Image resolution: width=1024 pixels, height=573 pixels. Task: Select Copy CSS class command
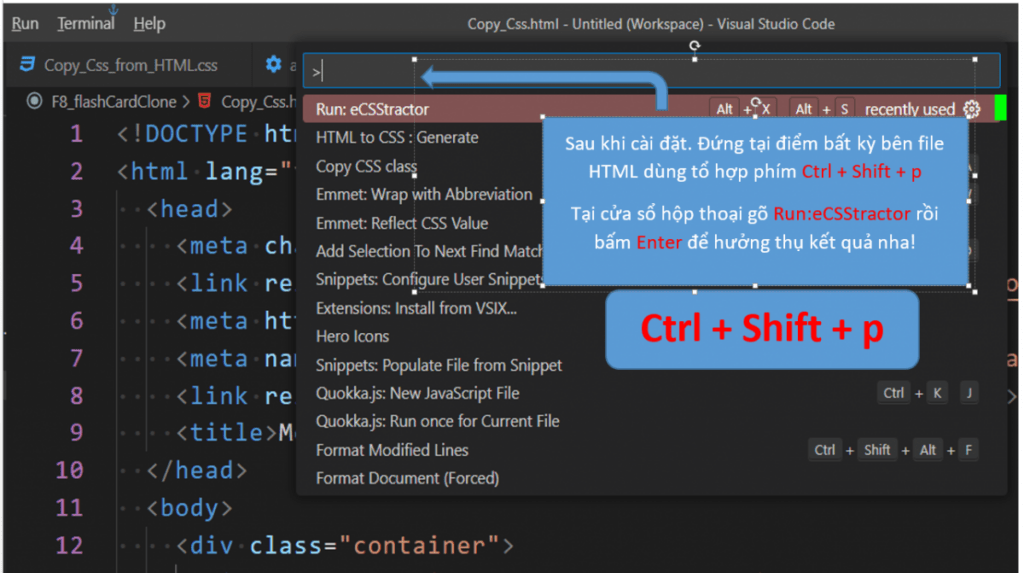[366, 167]
